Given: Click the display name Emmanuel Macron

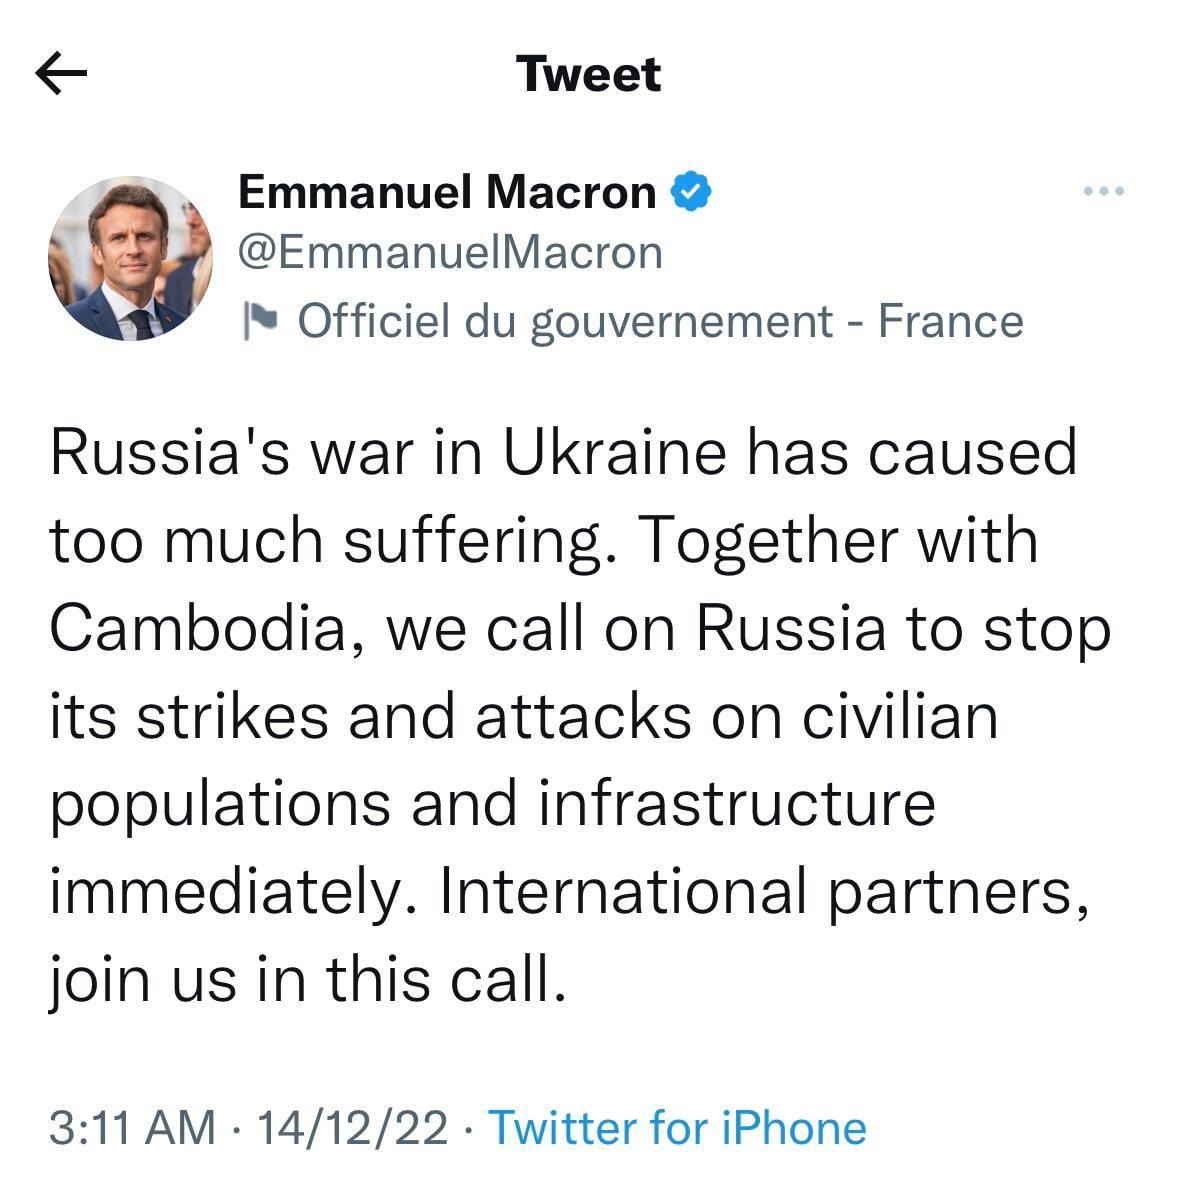Looking at the screenshot, I should point(447,190).
